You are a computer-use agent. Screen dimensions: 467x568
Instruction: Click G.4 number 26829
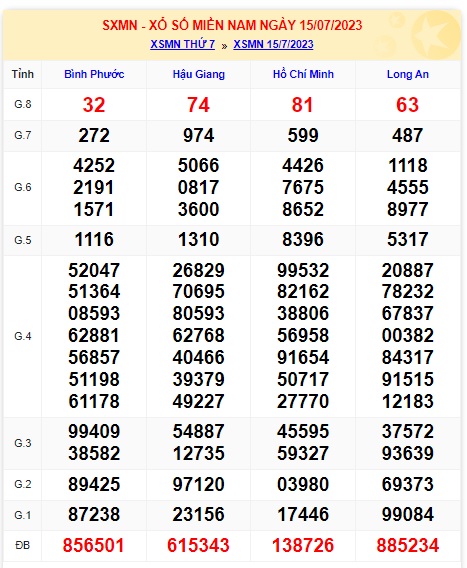click(x=199, y=271)
